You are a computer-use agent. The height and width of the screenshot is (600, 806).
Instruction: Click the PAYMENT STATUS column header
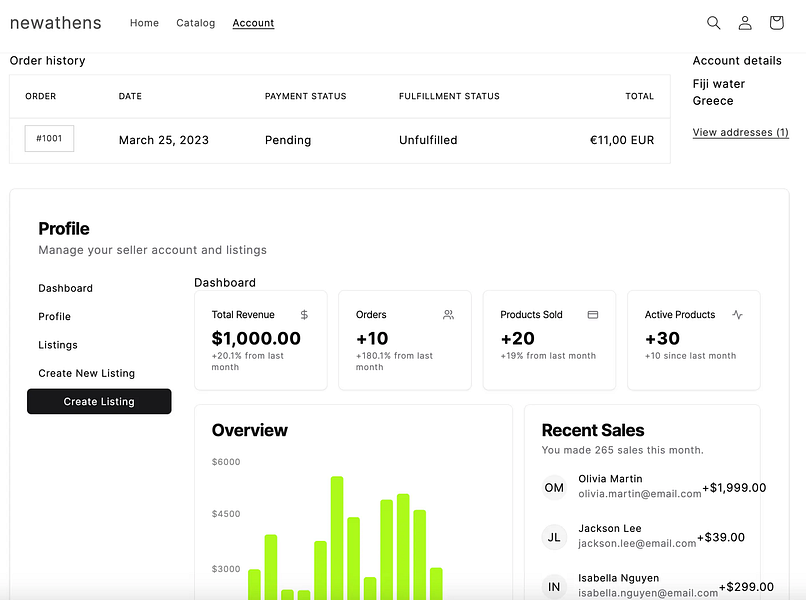pyautogui.click(x=305, y=96)
